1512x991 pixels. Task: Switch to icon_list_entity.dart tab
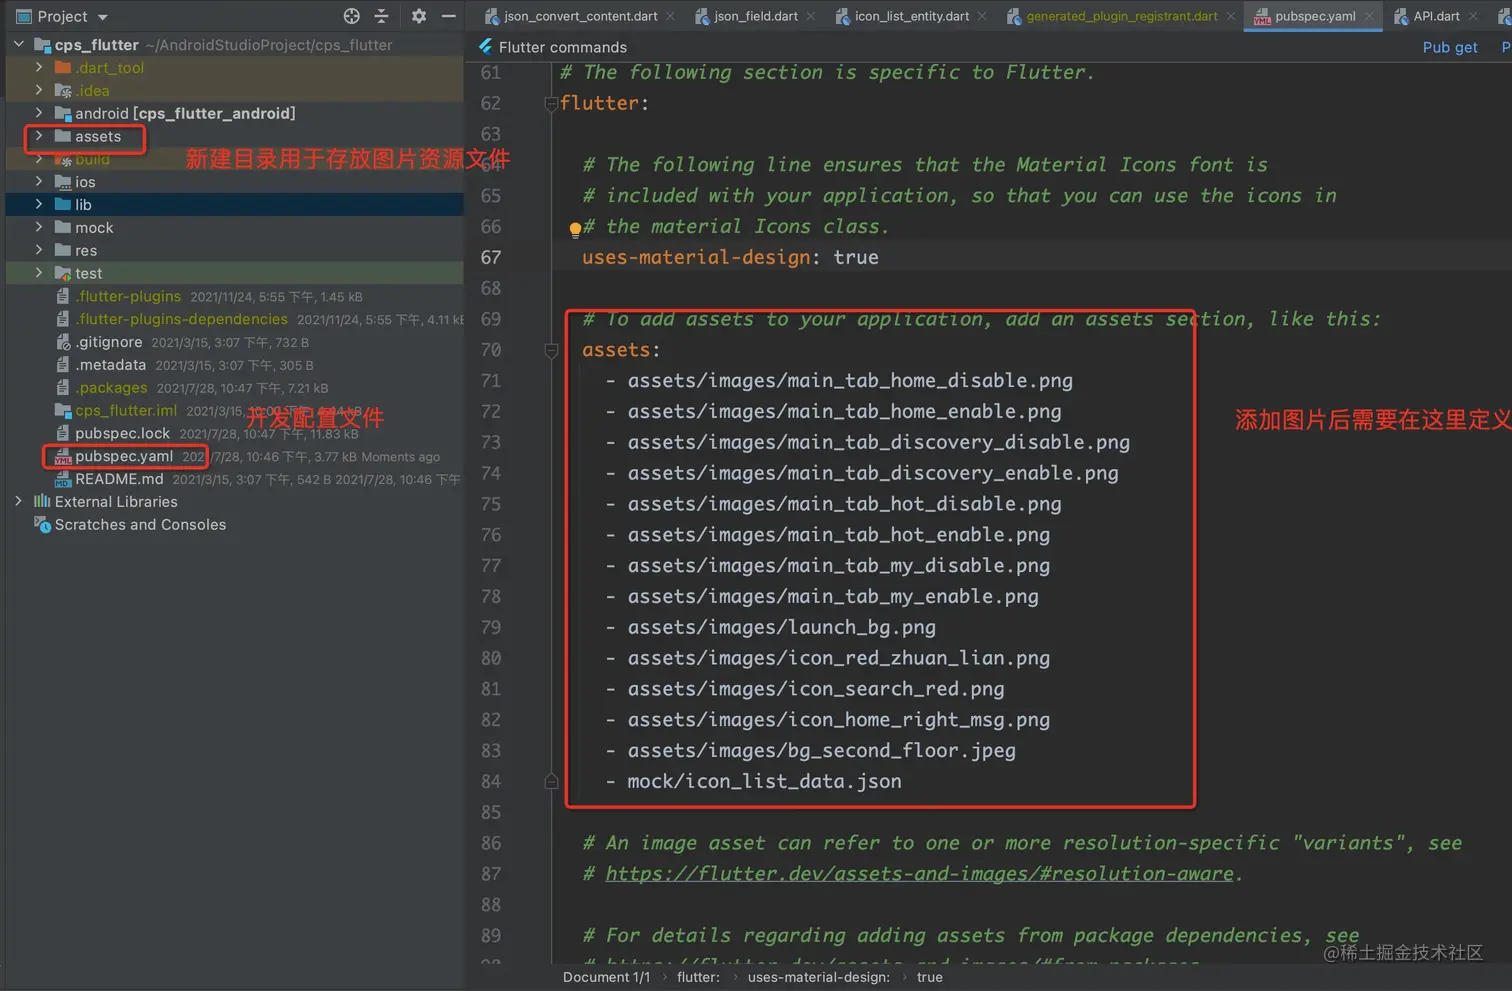(911, 16)
